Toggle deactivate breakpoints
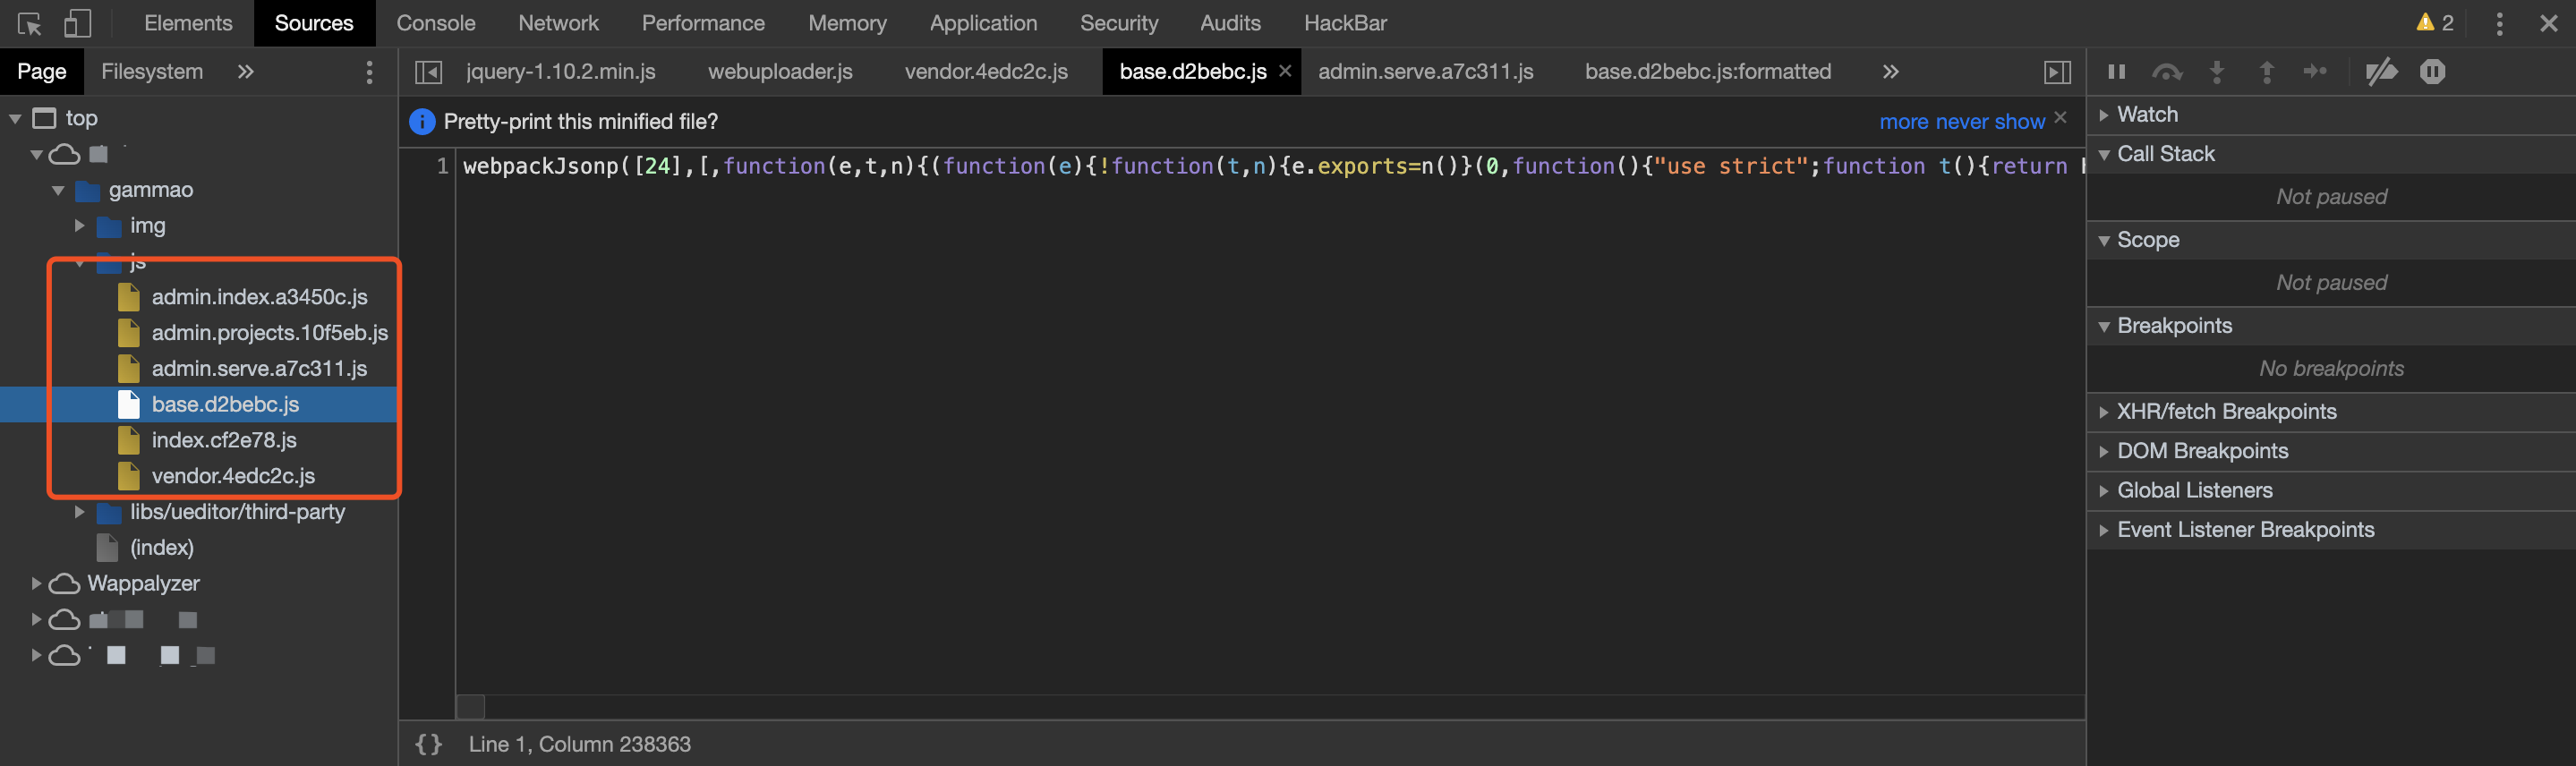 click(2381, 71)
